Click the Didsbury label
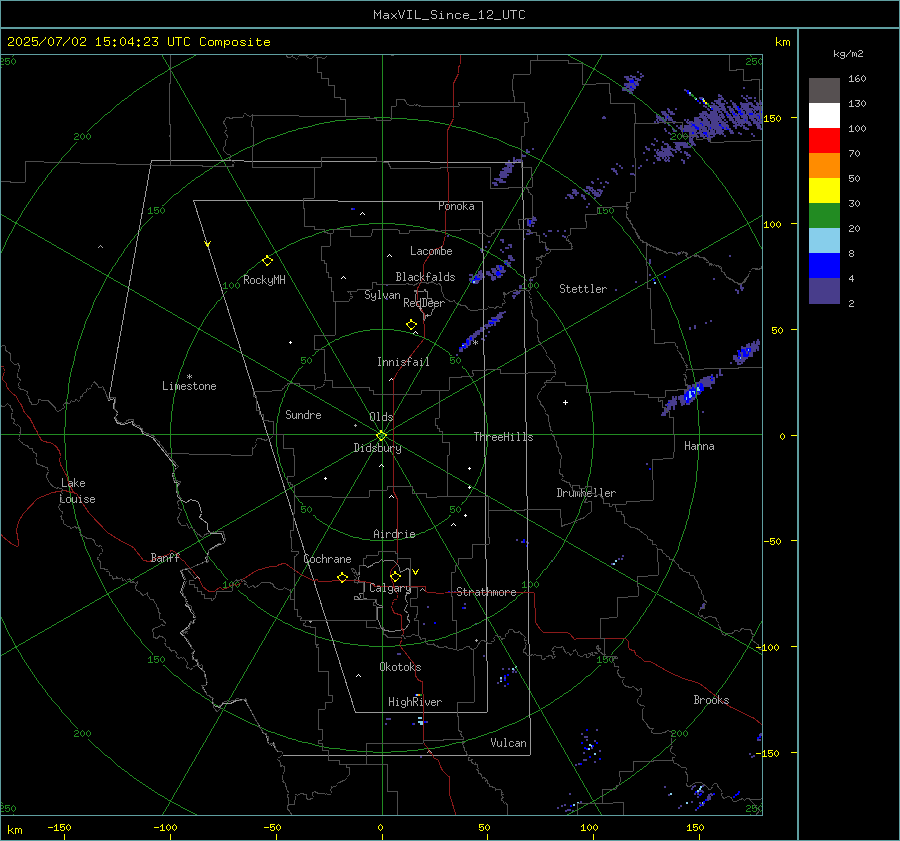 [x=377, y=448]
